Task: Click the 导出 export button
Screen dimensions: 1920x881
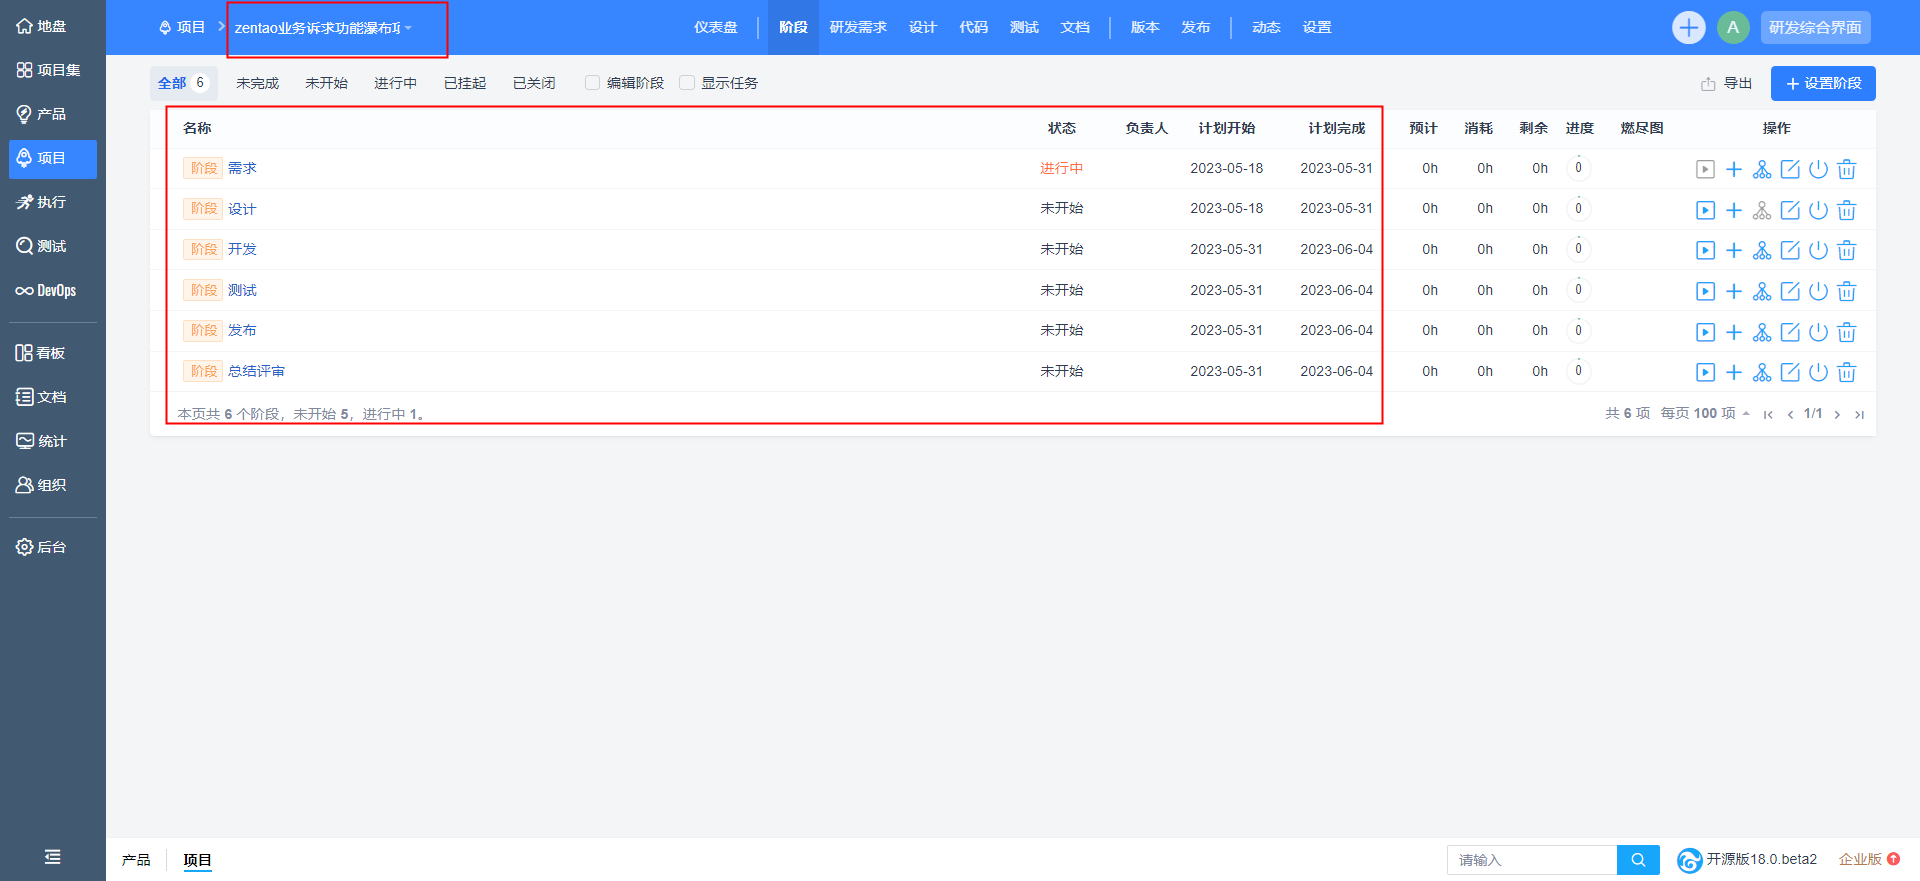Action: click(1727, 84)
